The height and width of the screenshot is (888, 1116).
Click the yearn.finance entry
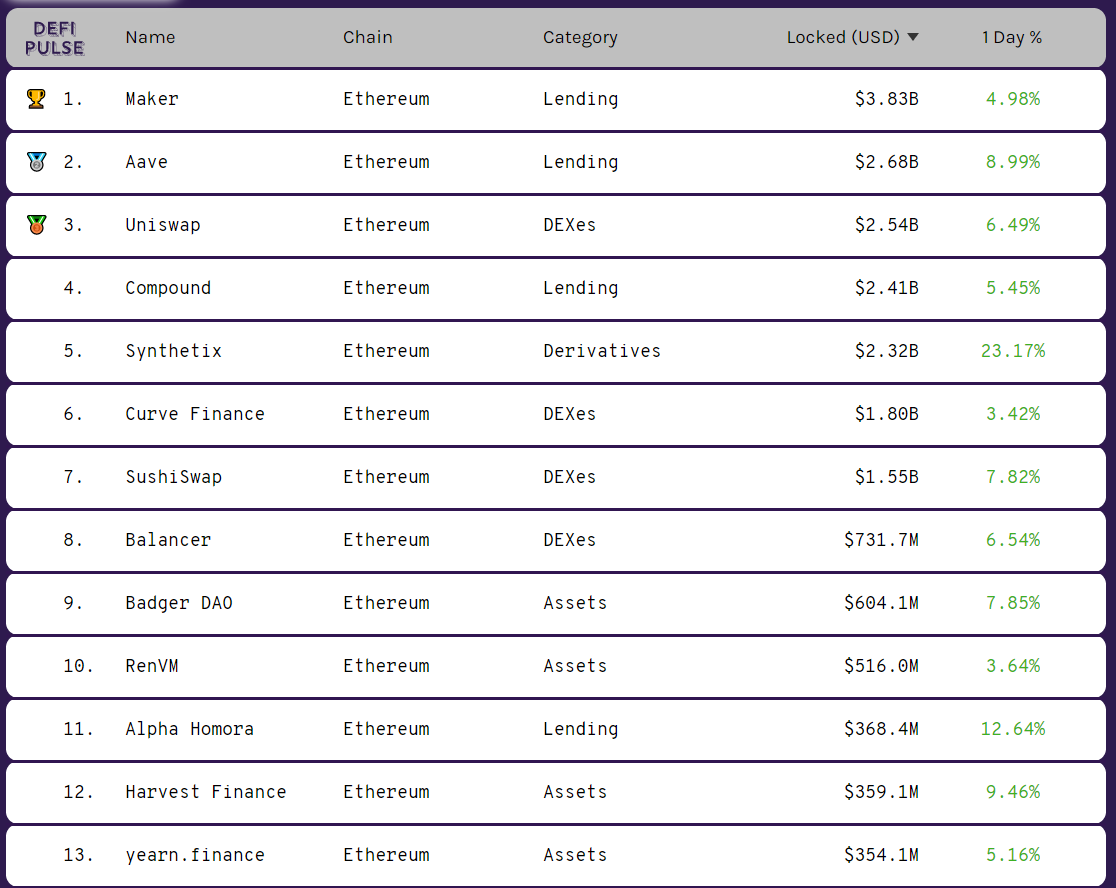click(x=195, y=855)
